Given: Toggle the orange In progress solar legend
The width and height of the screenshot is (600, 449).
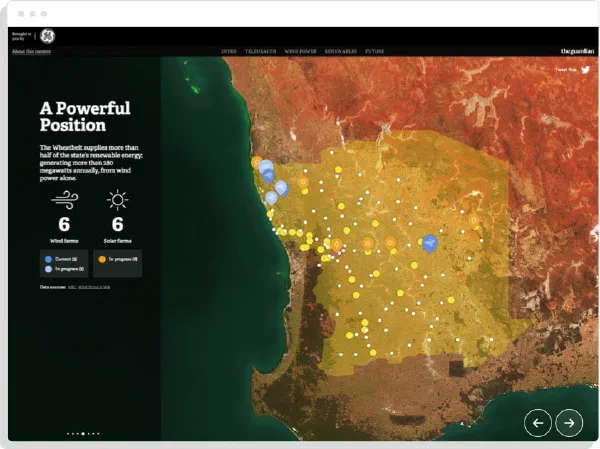Looking at the screenshot, I should [x=118, y=259].
